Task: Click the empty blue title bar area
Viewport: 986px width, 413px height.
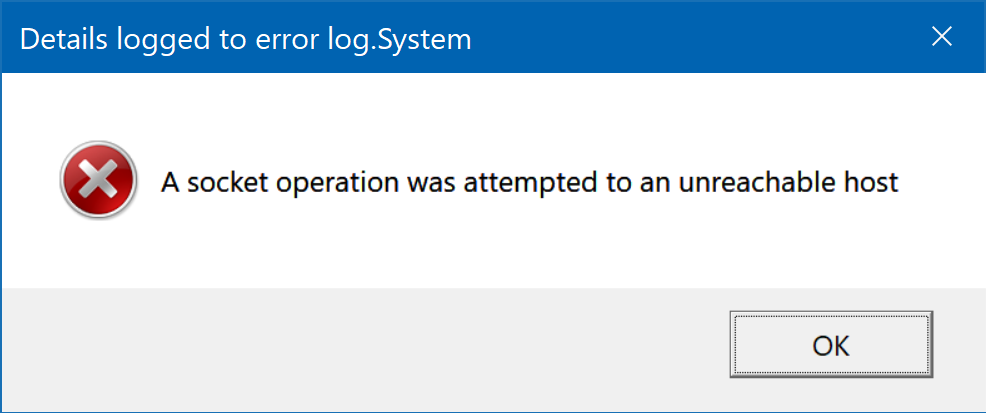Action: (x=692, y=38)
